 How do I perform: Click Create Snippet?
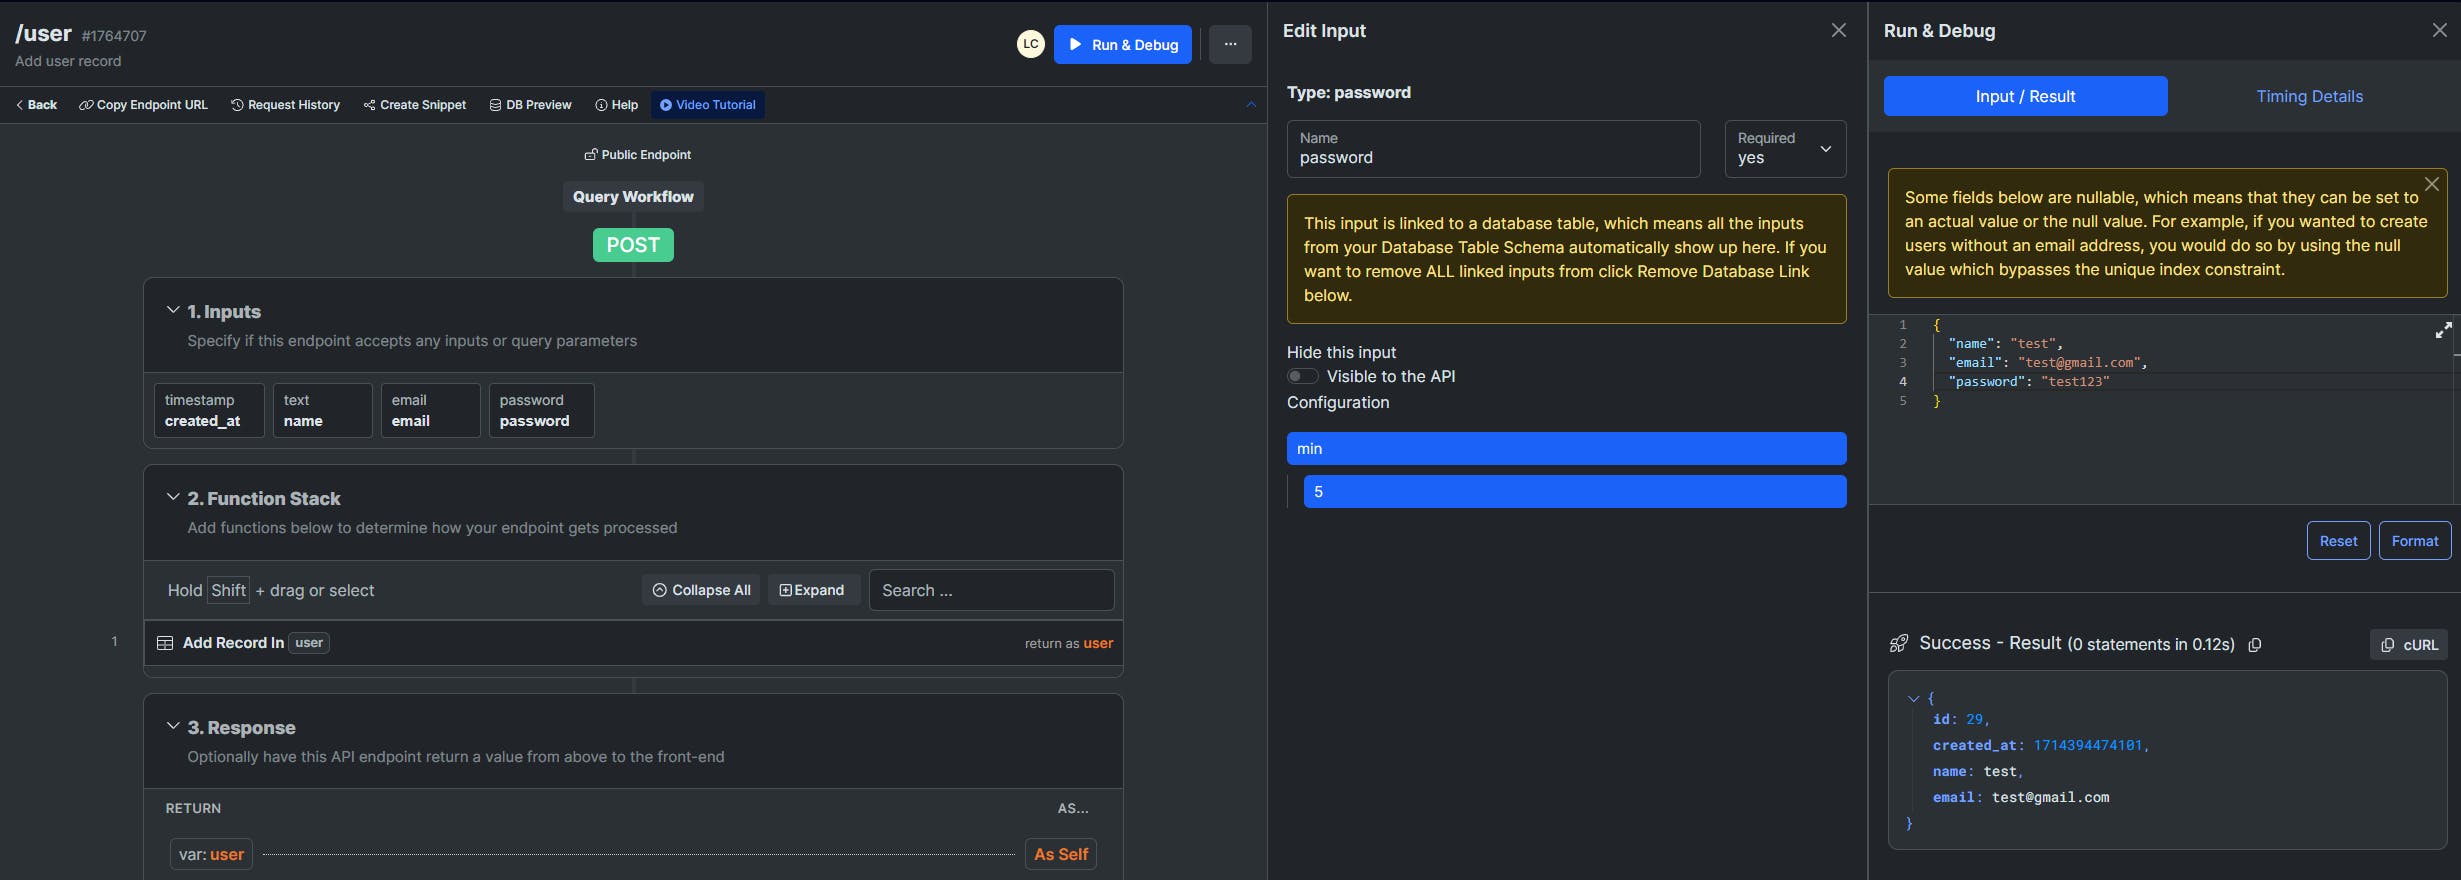415,105
